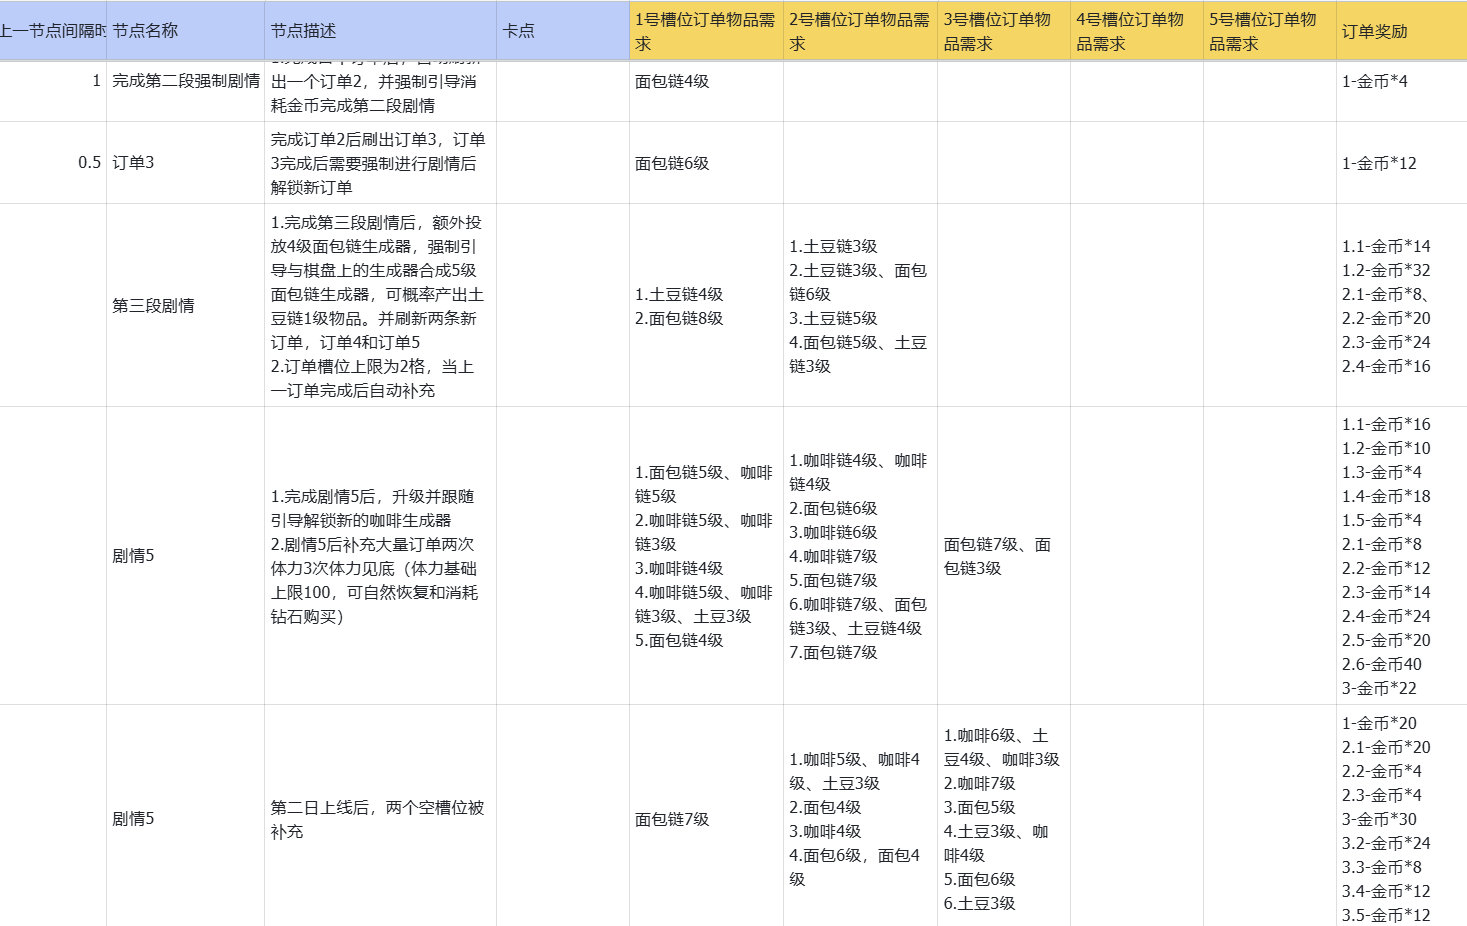
Task: Click the slot 2 cell starting 1.土豆链3级
Action: point(860,305)
